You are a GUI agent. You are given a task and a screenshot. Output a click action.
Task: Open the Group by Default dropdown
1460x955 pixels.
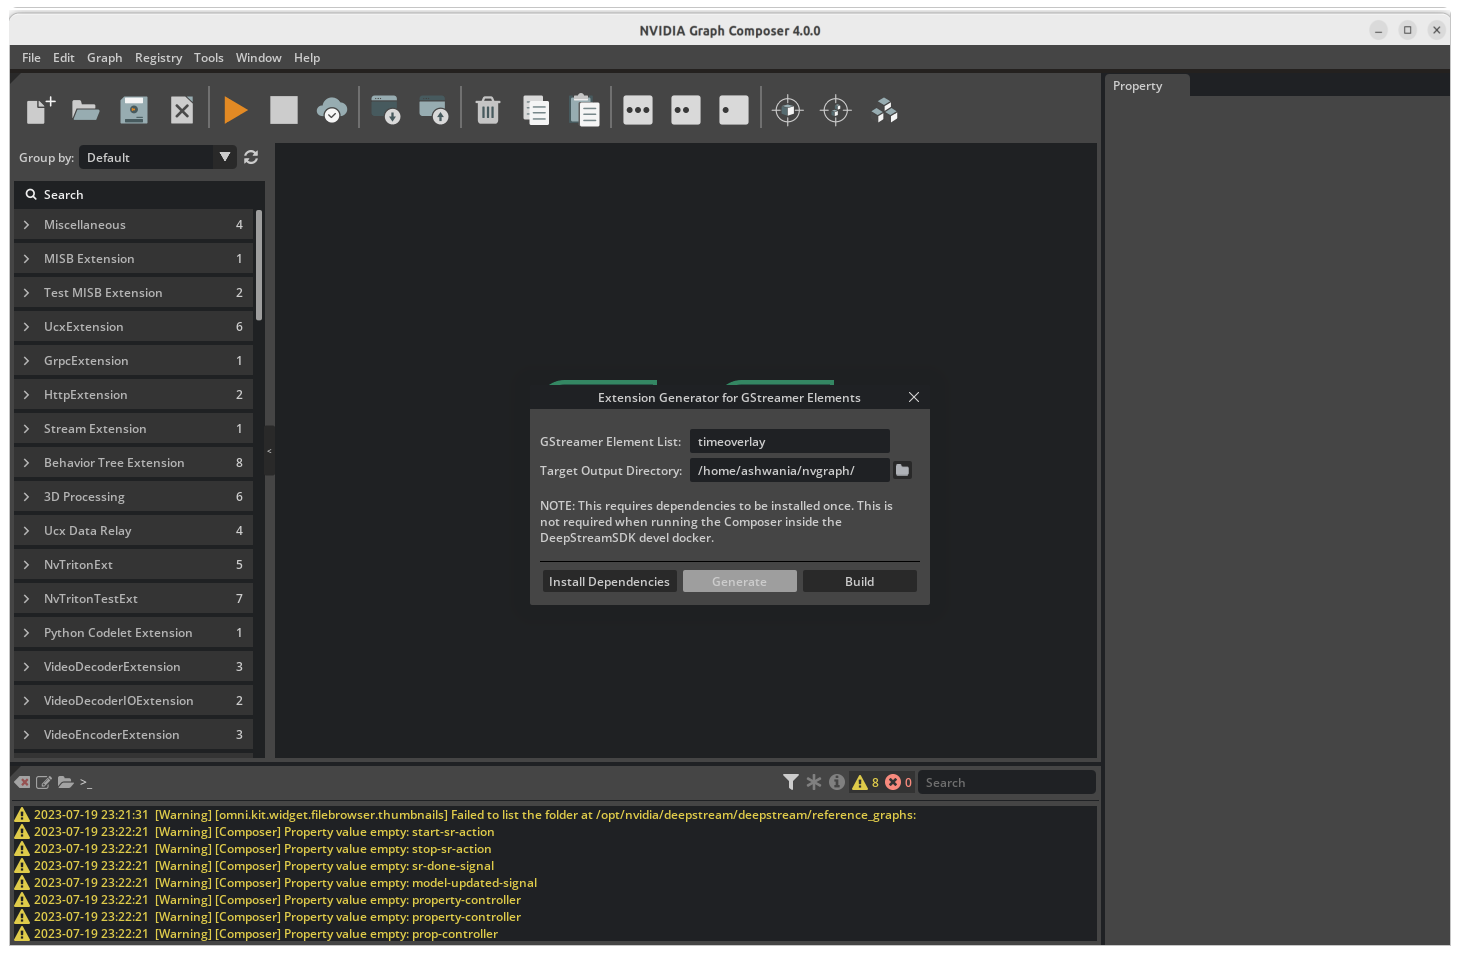158,157
